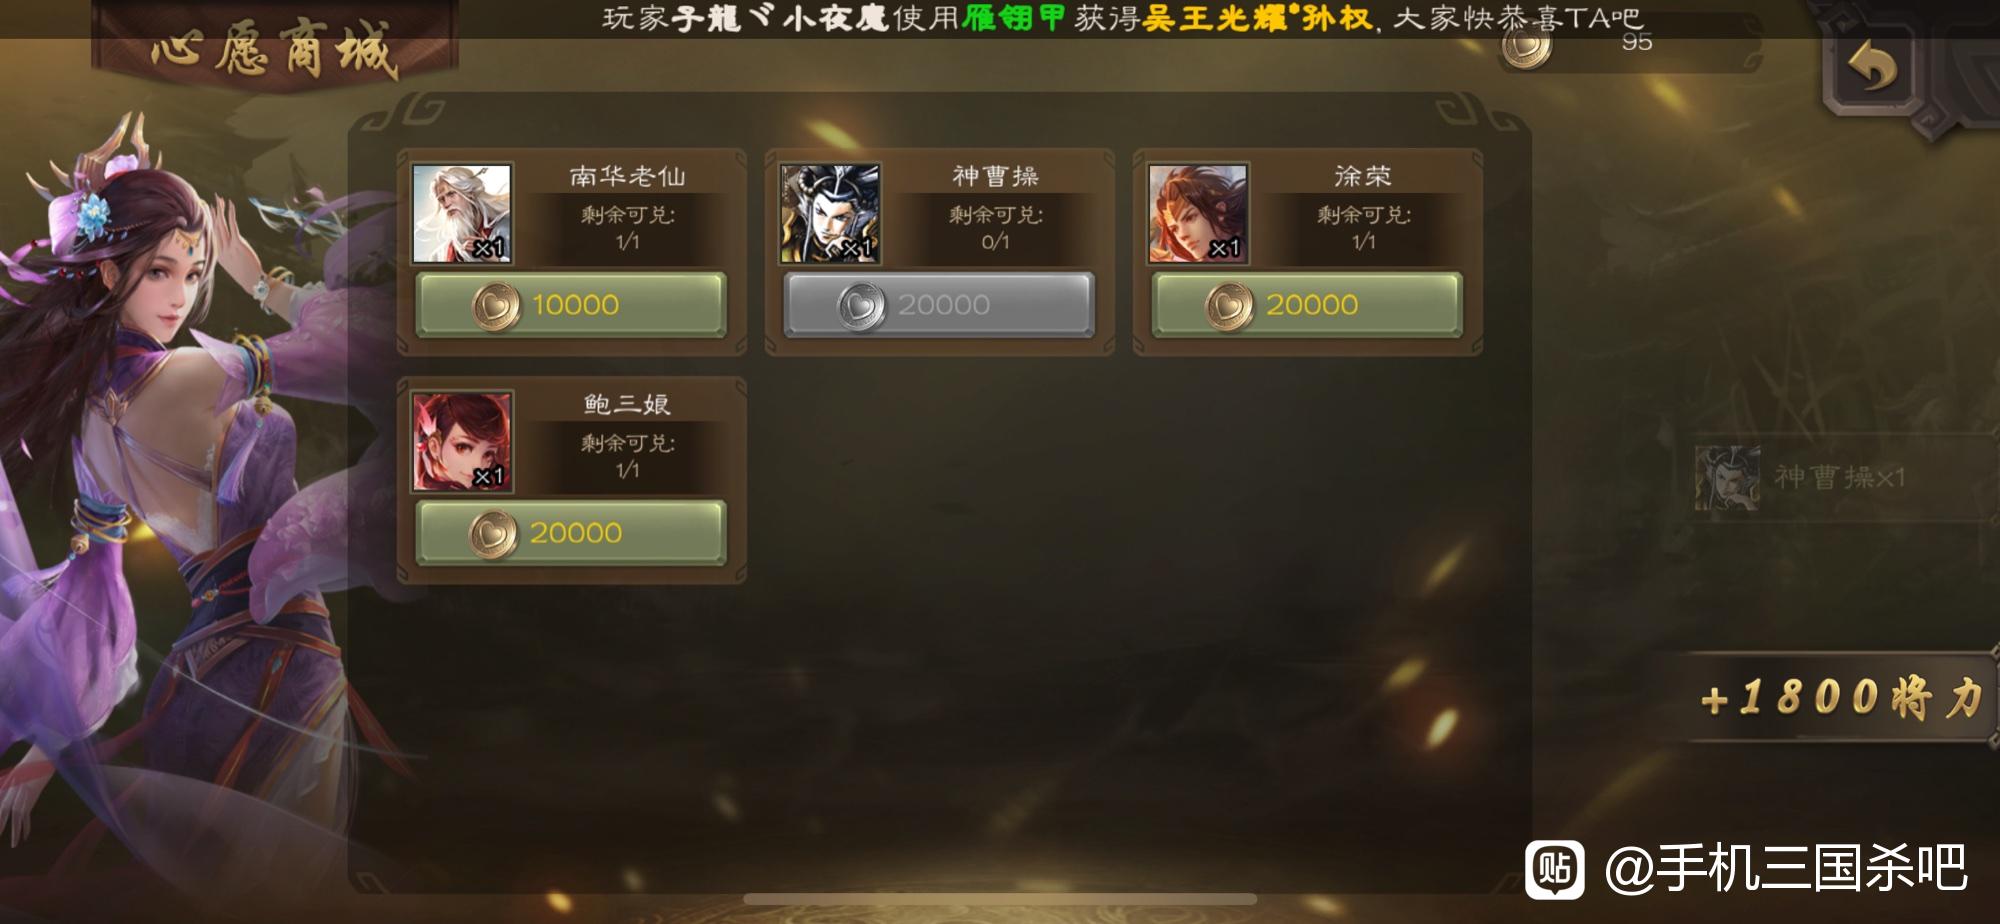Select the 涂荣 character portrait
Screen dimensions: 2000x924
click(x=1198, y=213)
